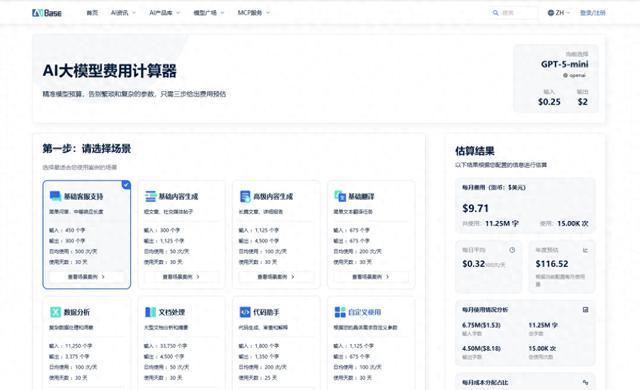Click the 基础翻译 translation icon
The height and width of the screenshot is (390, 640).
click(x=340, y=196)
